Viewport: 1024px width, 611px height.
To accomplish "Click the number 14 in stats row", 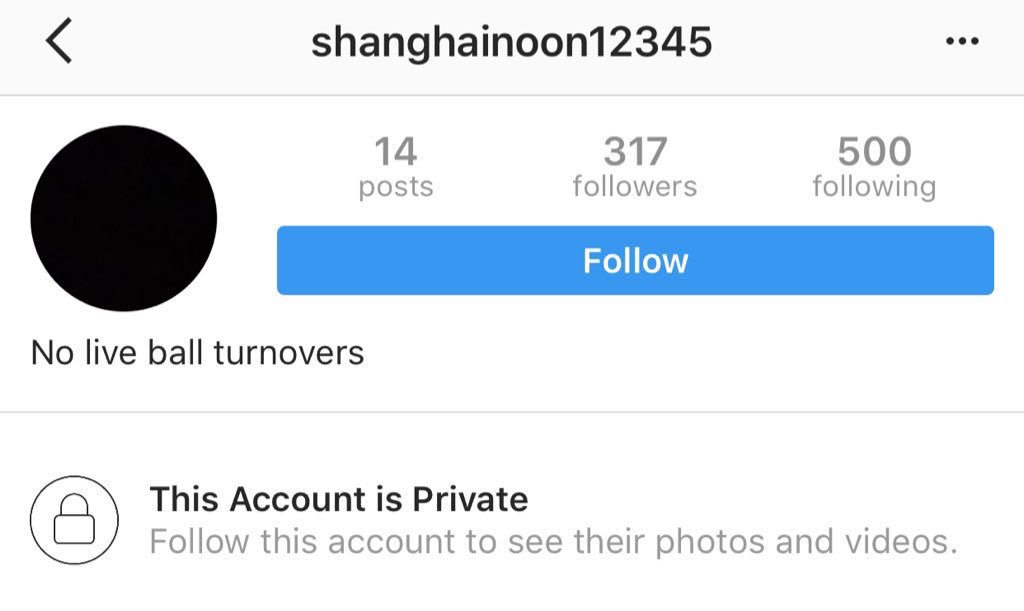I will (396, 151).
